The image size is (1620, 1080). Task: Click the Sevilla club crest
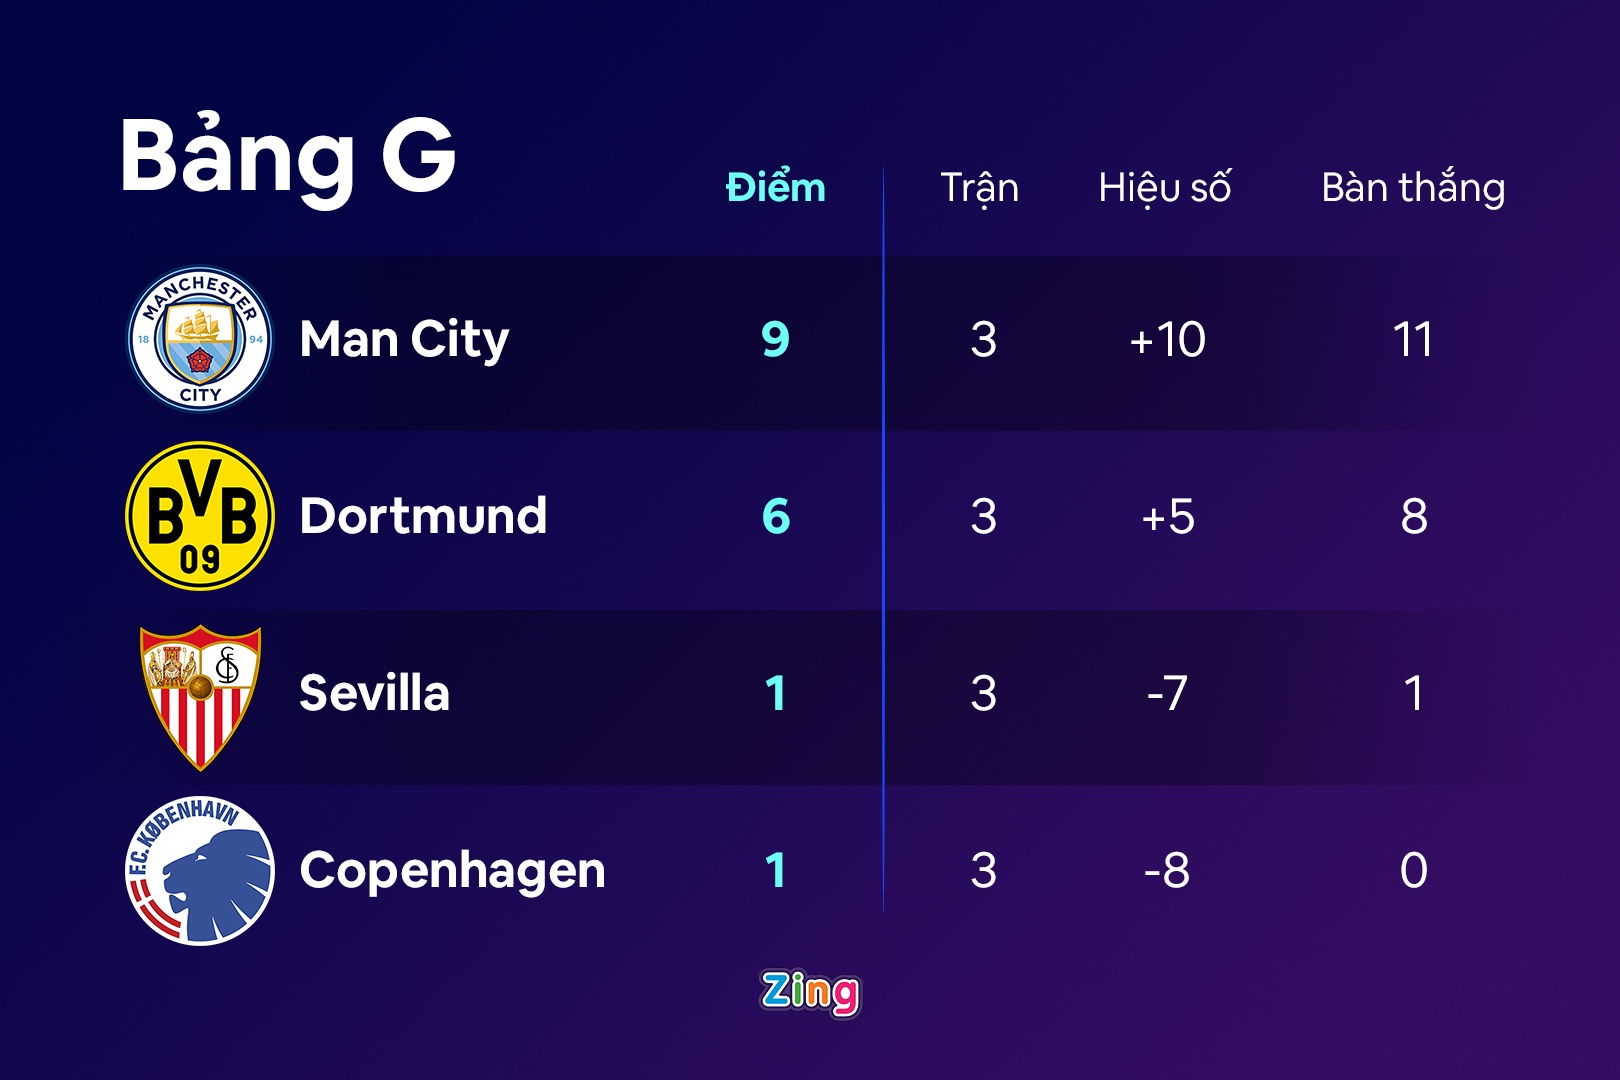pyautogui.click(x=200, y=696)
